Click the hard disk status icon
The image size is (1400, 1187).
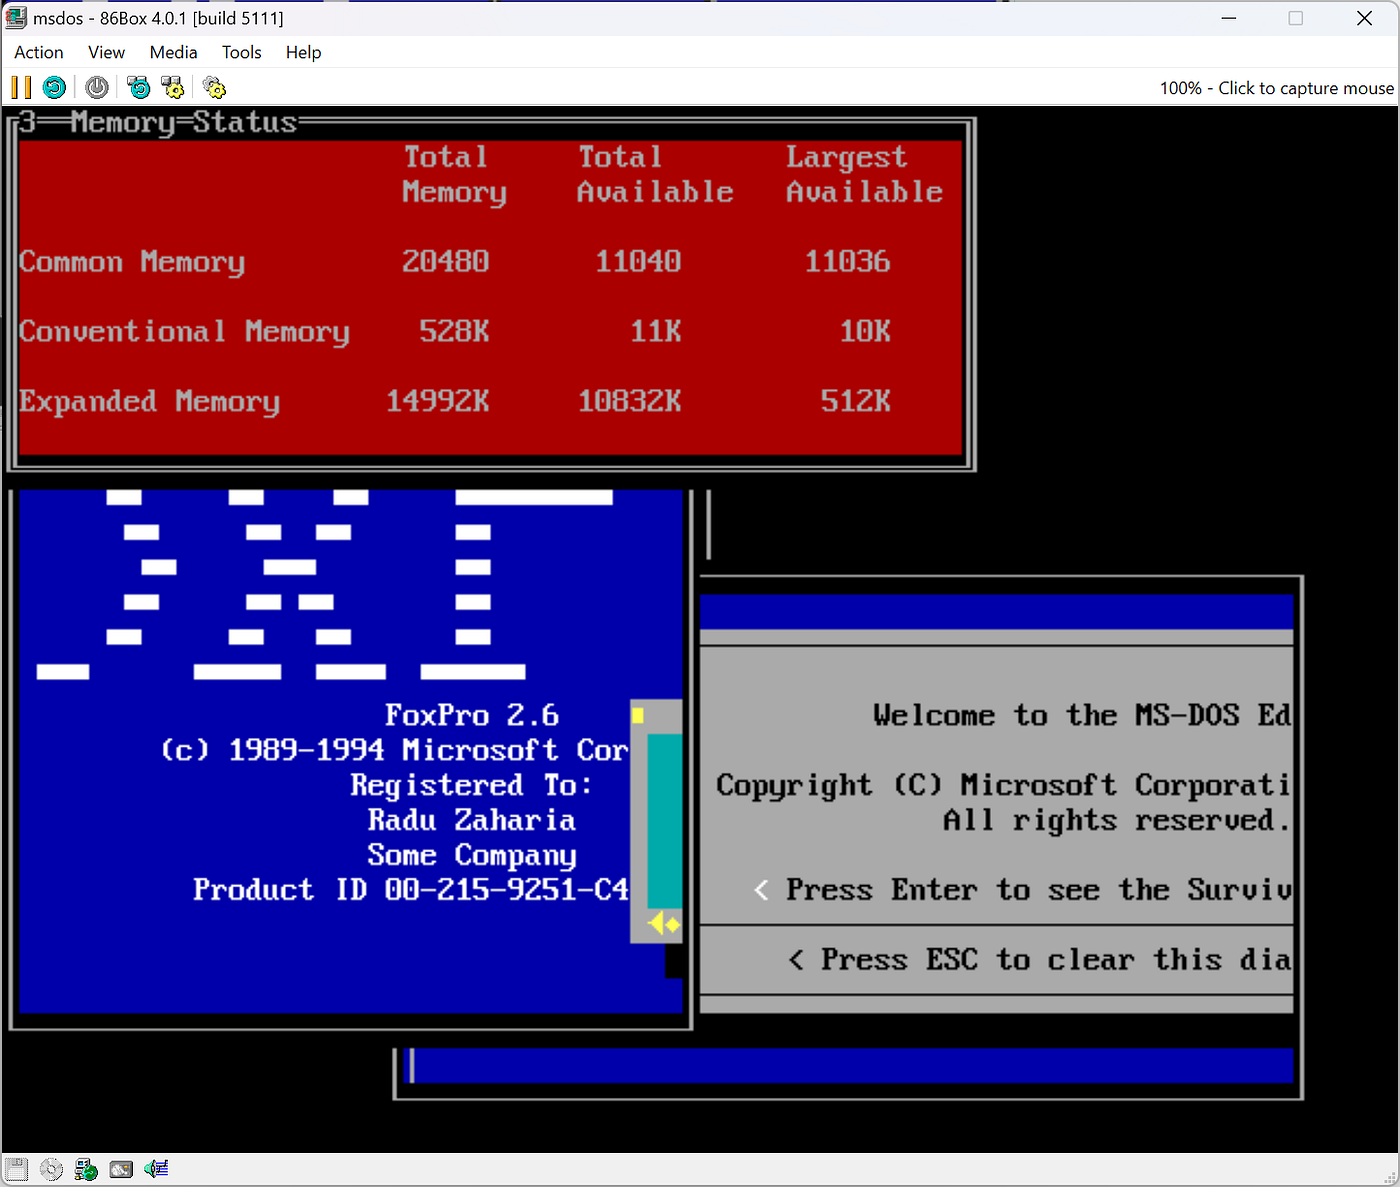[121, 1169]
